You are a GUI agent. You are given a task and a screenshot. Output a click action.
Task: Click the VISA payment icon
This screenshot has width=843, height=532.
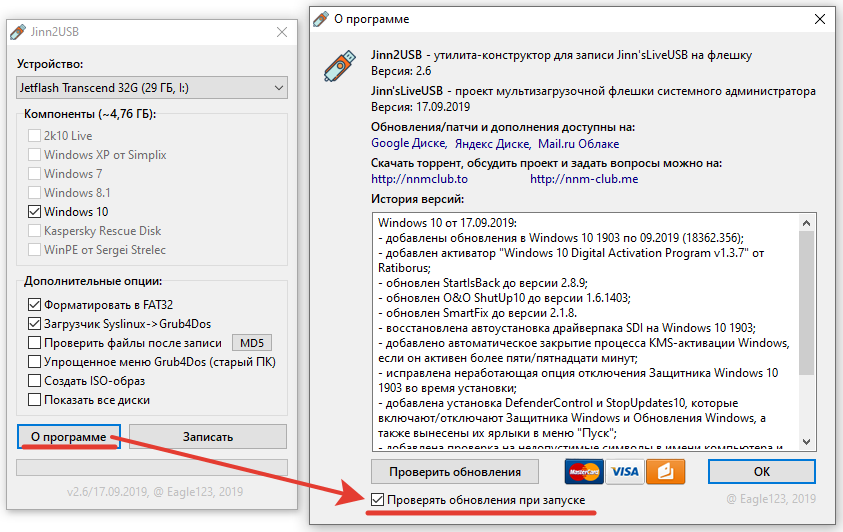pyautogui.click(x=625, y=472)
